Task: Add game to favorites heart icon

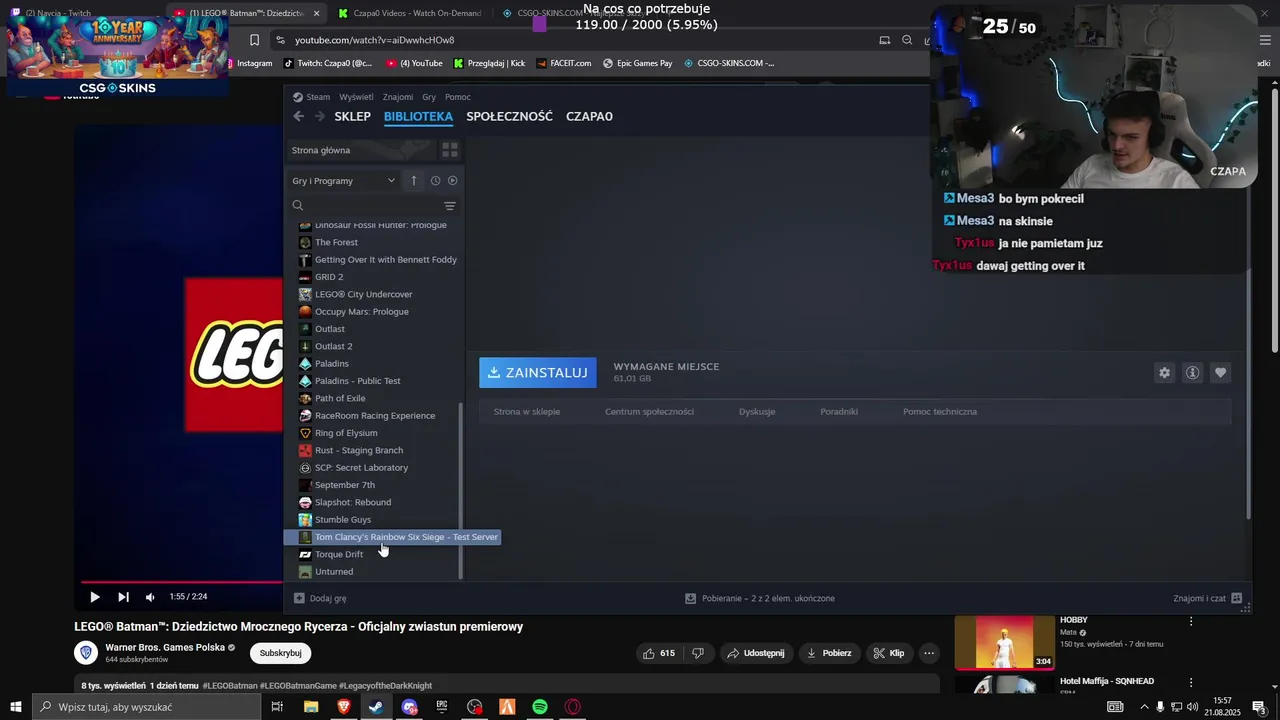Action: click(1220, 373)
